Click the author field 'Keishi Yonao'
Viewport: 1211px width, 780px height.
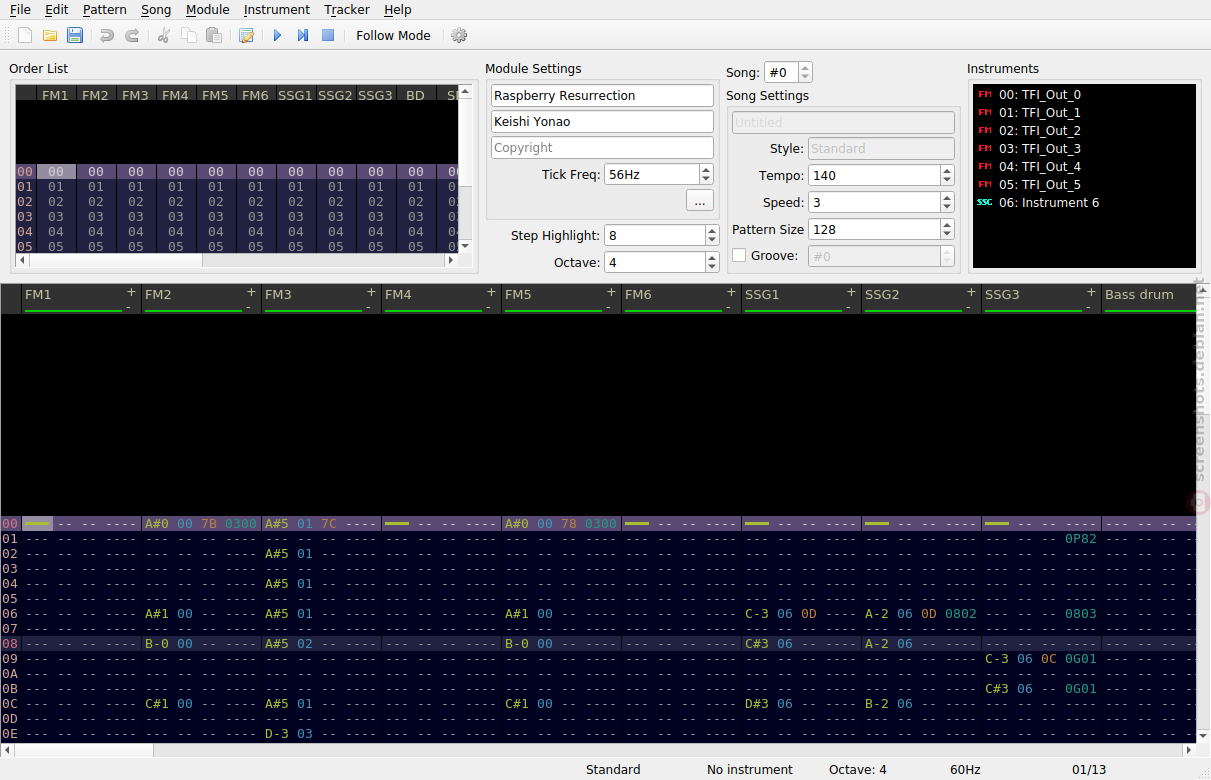coord(602,122)
